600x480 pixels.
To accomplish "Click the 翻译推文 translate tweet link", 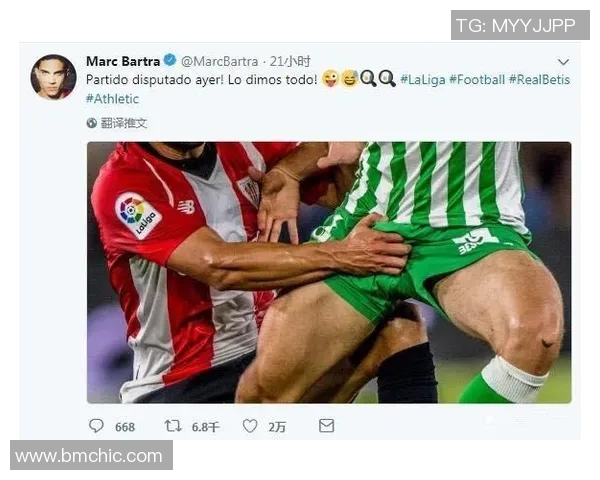I will point(124,123).
